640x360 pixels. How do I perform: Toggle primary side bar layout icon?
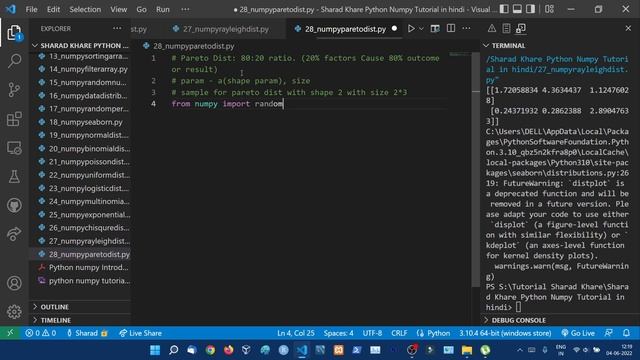click(504, 9)
